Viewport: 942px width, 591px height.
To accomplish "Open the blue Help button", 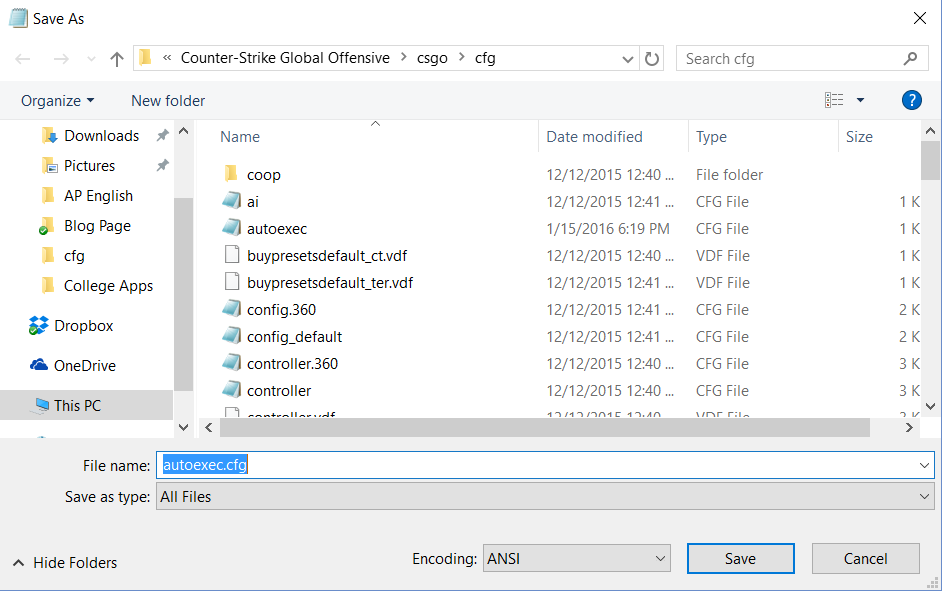I will (x=911, y=100).
